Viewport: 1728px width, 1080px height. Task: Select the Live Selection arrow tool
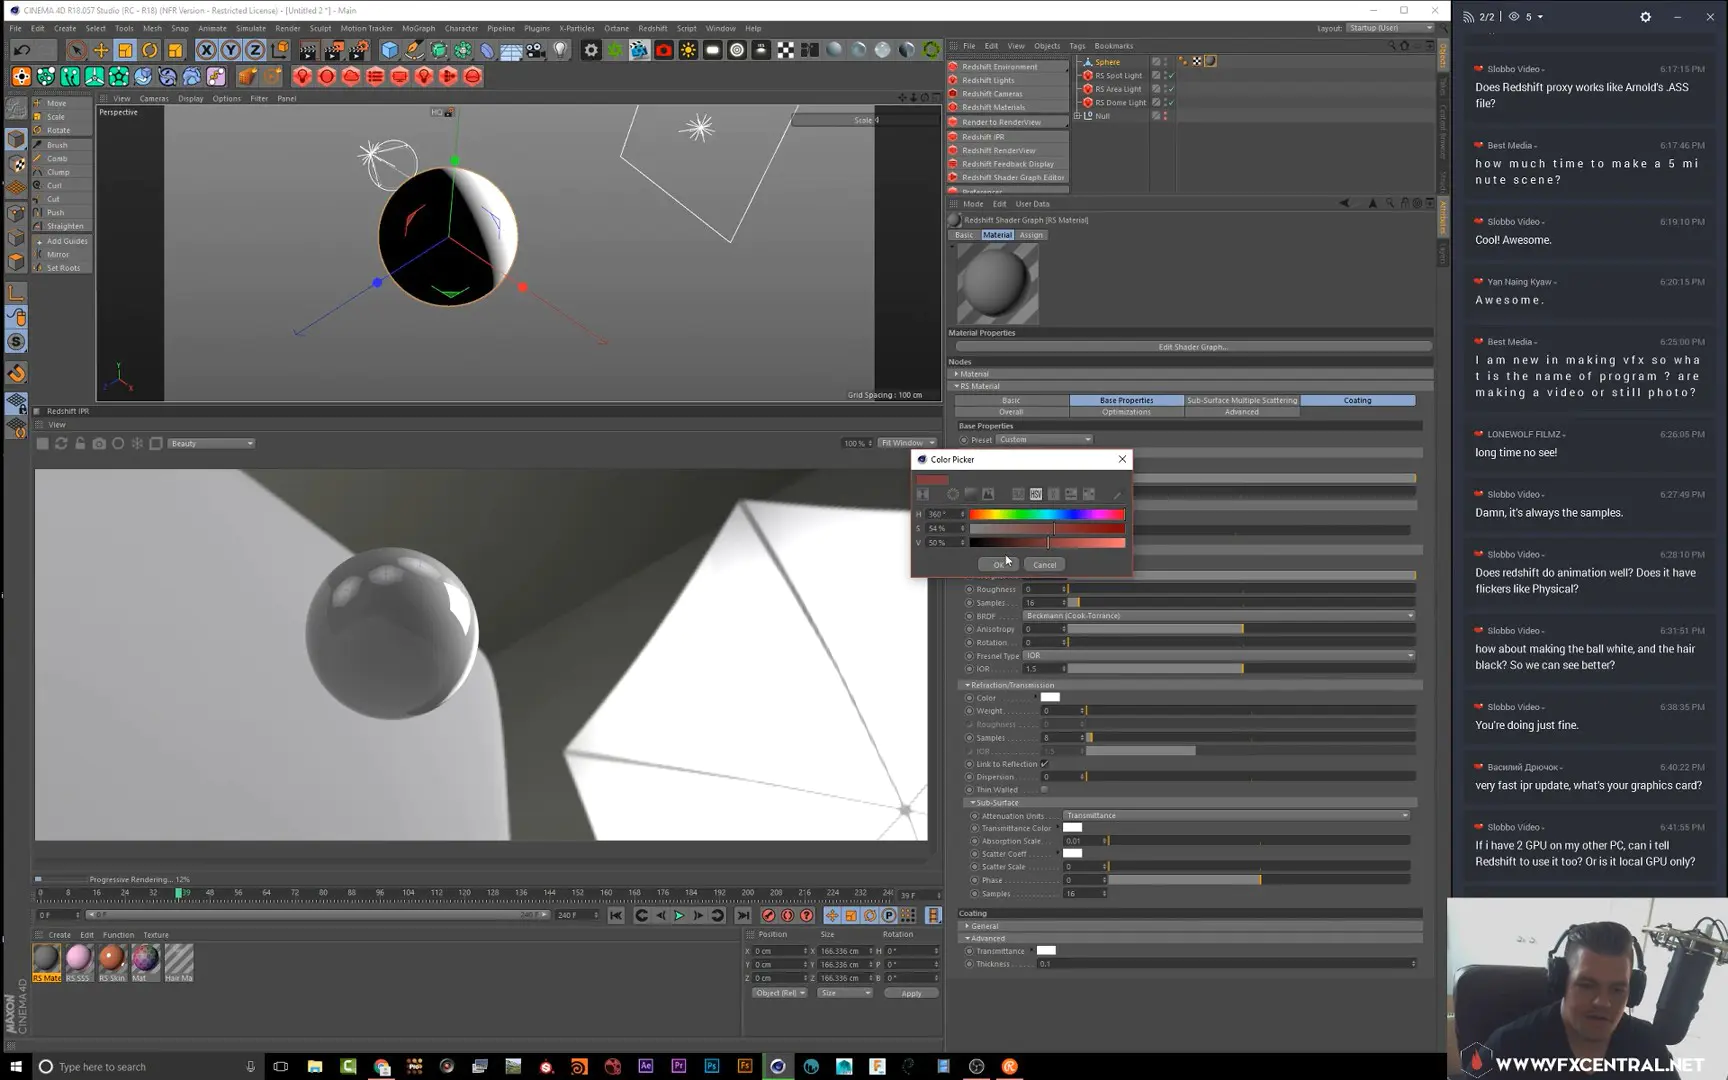(76, 50)
